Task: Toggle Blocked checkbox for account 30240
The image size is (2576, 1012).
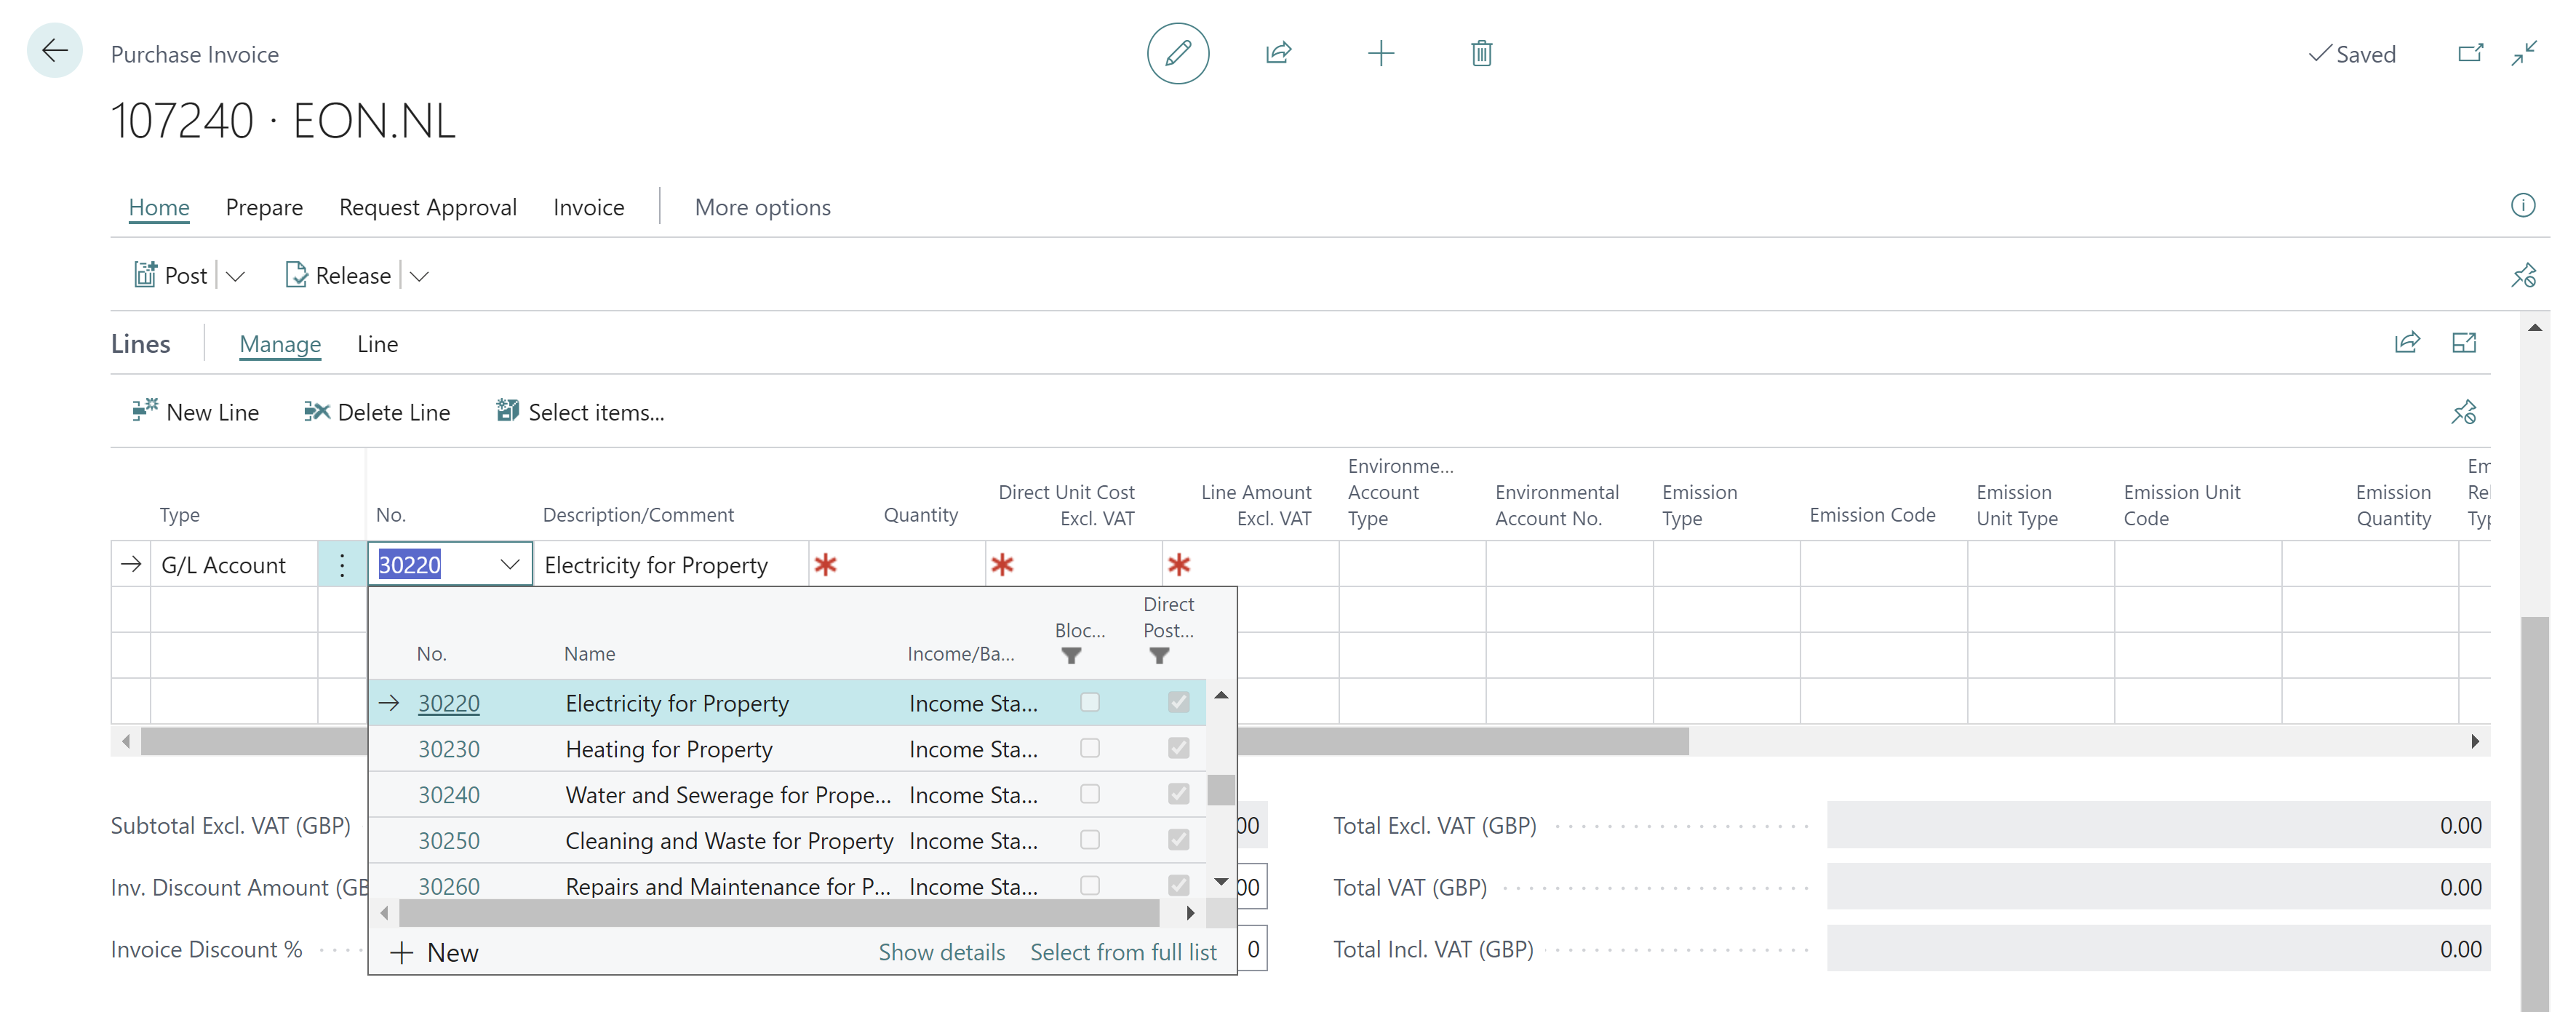Action: click(1090, 794)
